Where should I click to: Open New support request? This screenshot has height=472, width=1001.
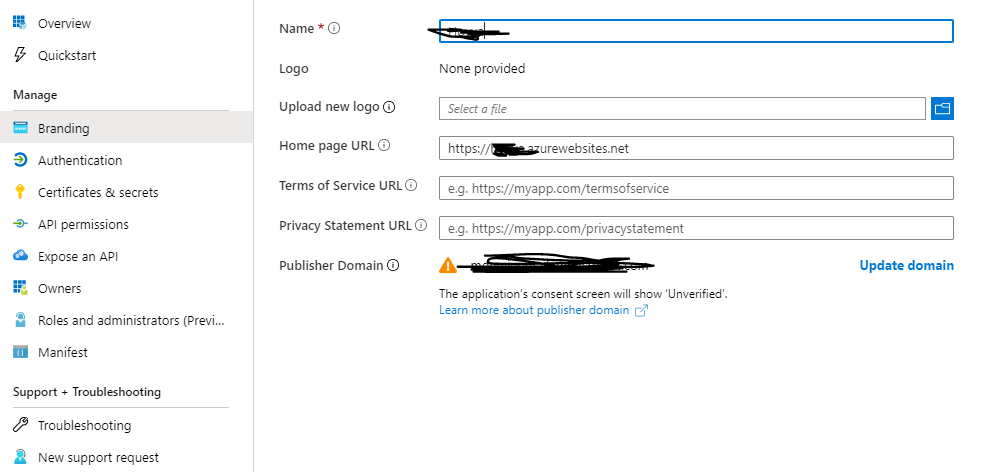tap(98, 457)
